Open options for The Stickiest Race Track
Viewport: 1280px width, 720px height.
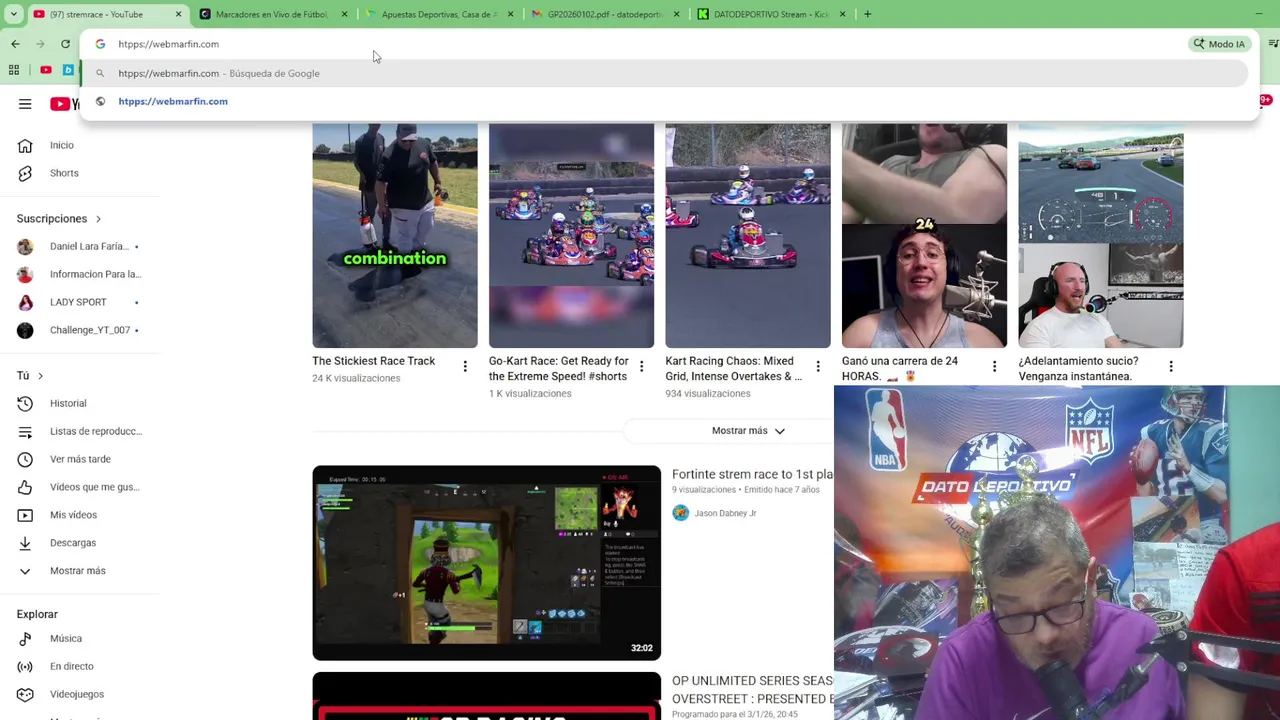[465, 367]
